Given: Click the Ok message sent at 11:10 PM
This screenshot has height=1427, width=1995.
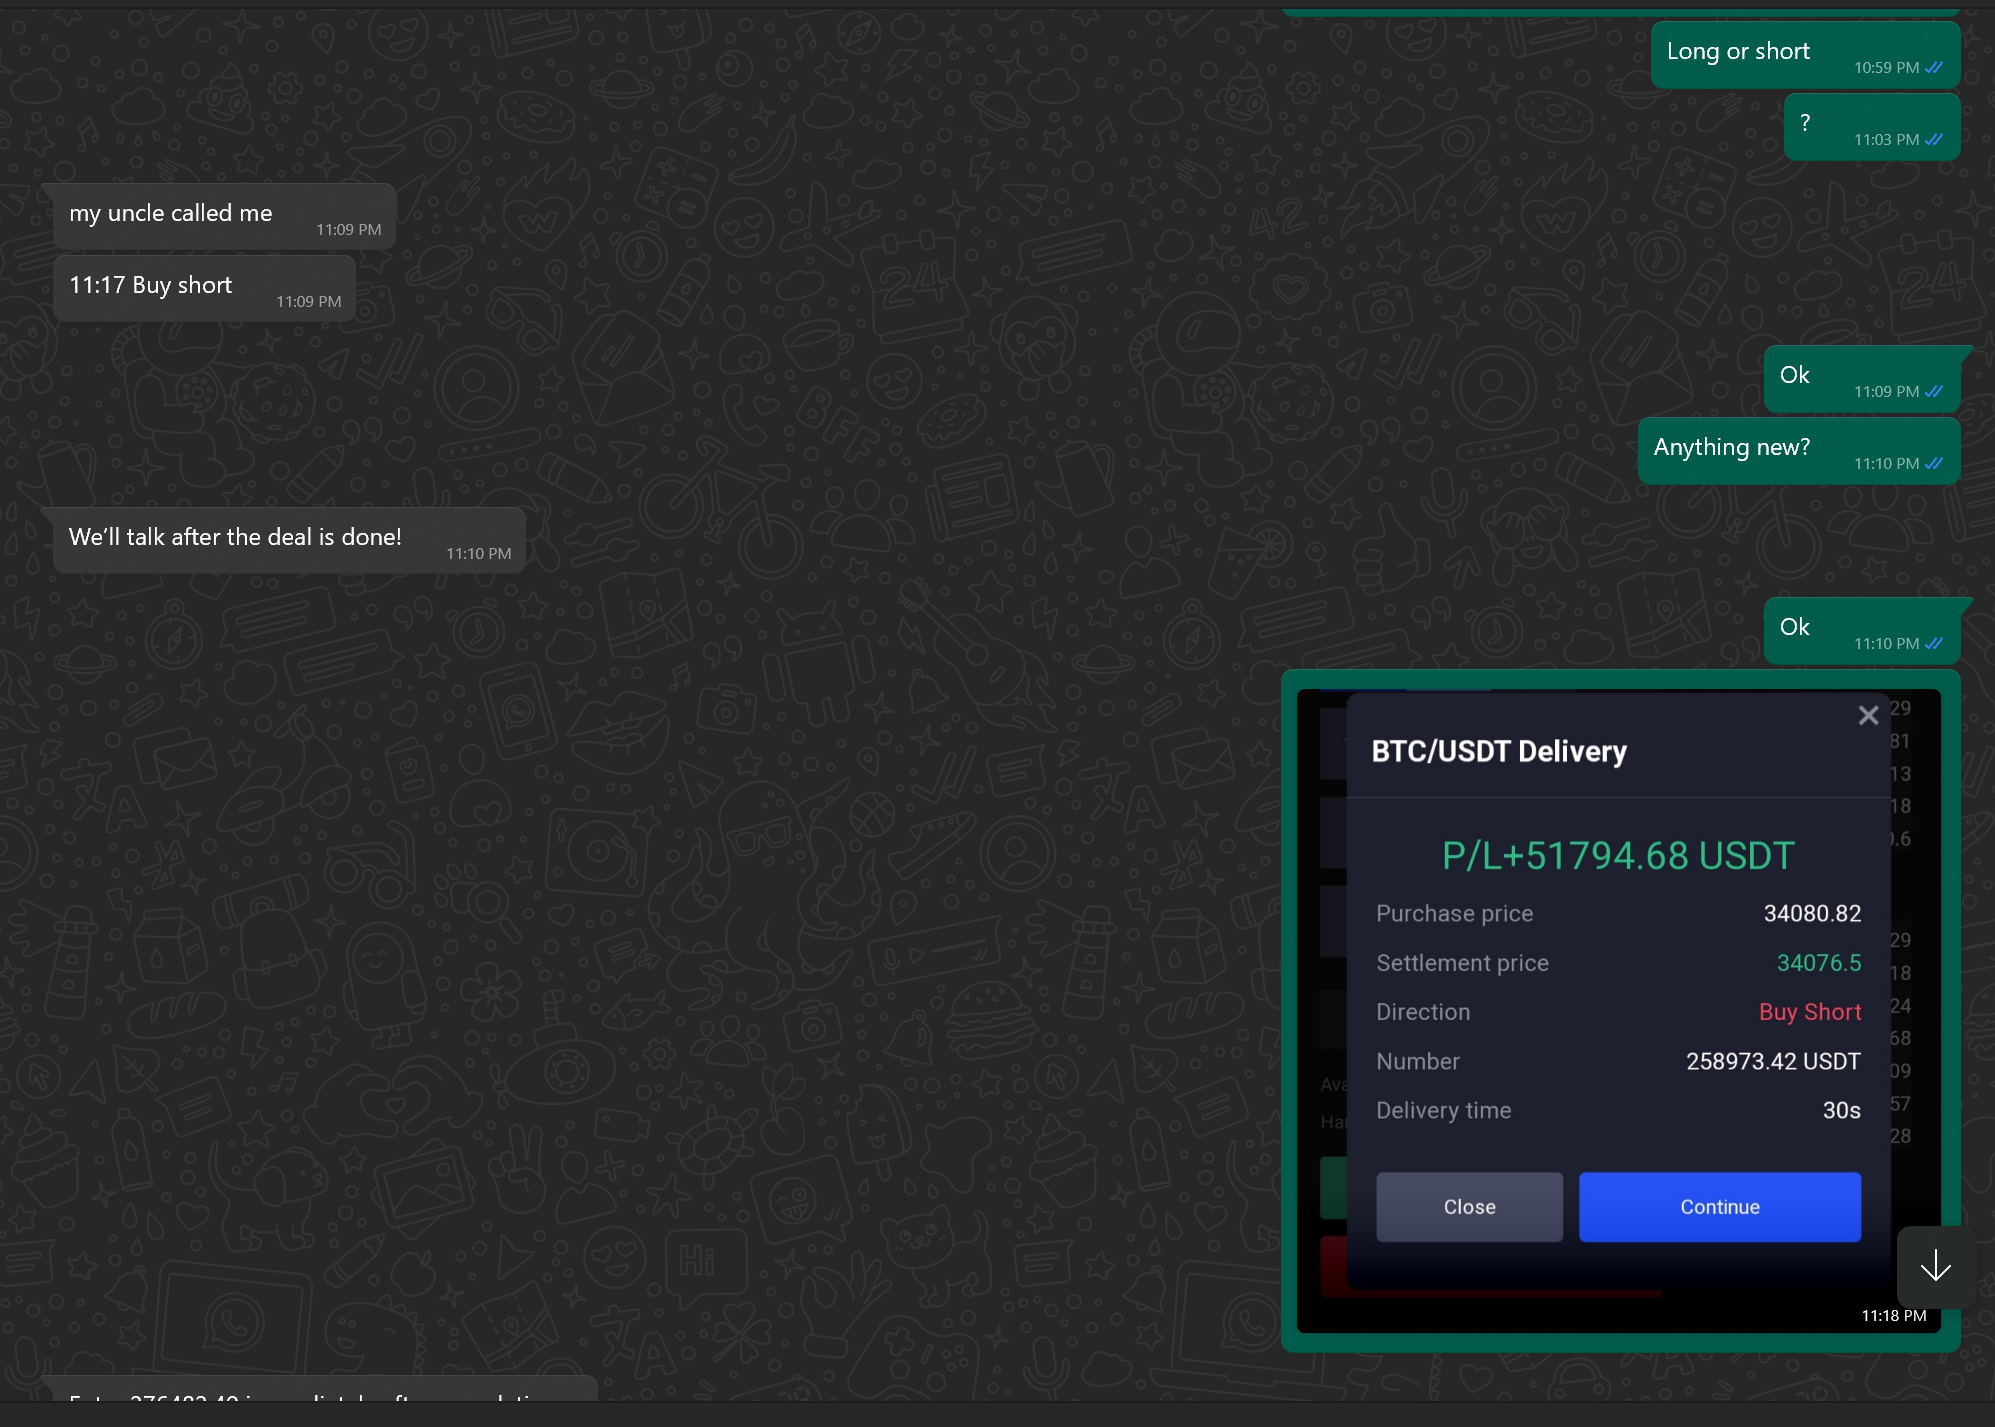Looking at the screenshot, I should click(x=1795, y=628).
